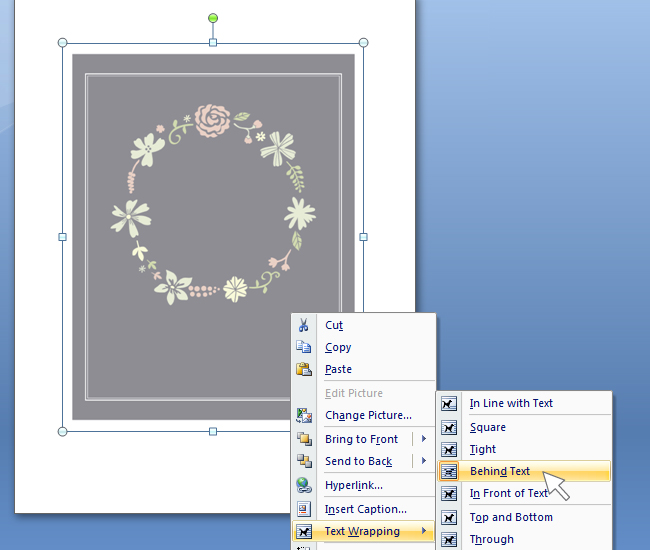The height and width of the screenshot is (550, 650).
Task: Click the Change Picture icon
Action: coord(304,415)
